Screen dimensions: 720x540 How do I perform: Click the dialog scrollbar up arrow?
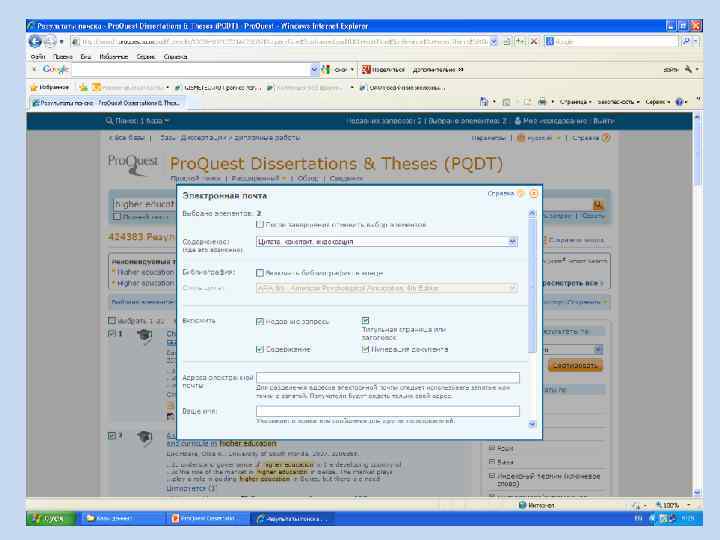click(x=532, y=213)
